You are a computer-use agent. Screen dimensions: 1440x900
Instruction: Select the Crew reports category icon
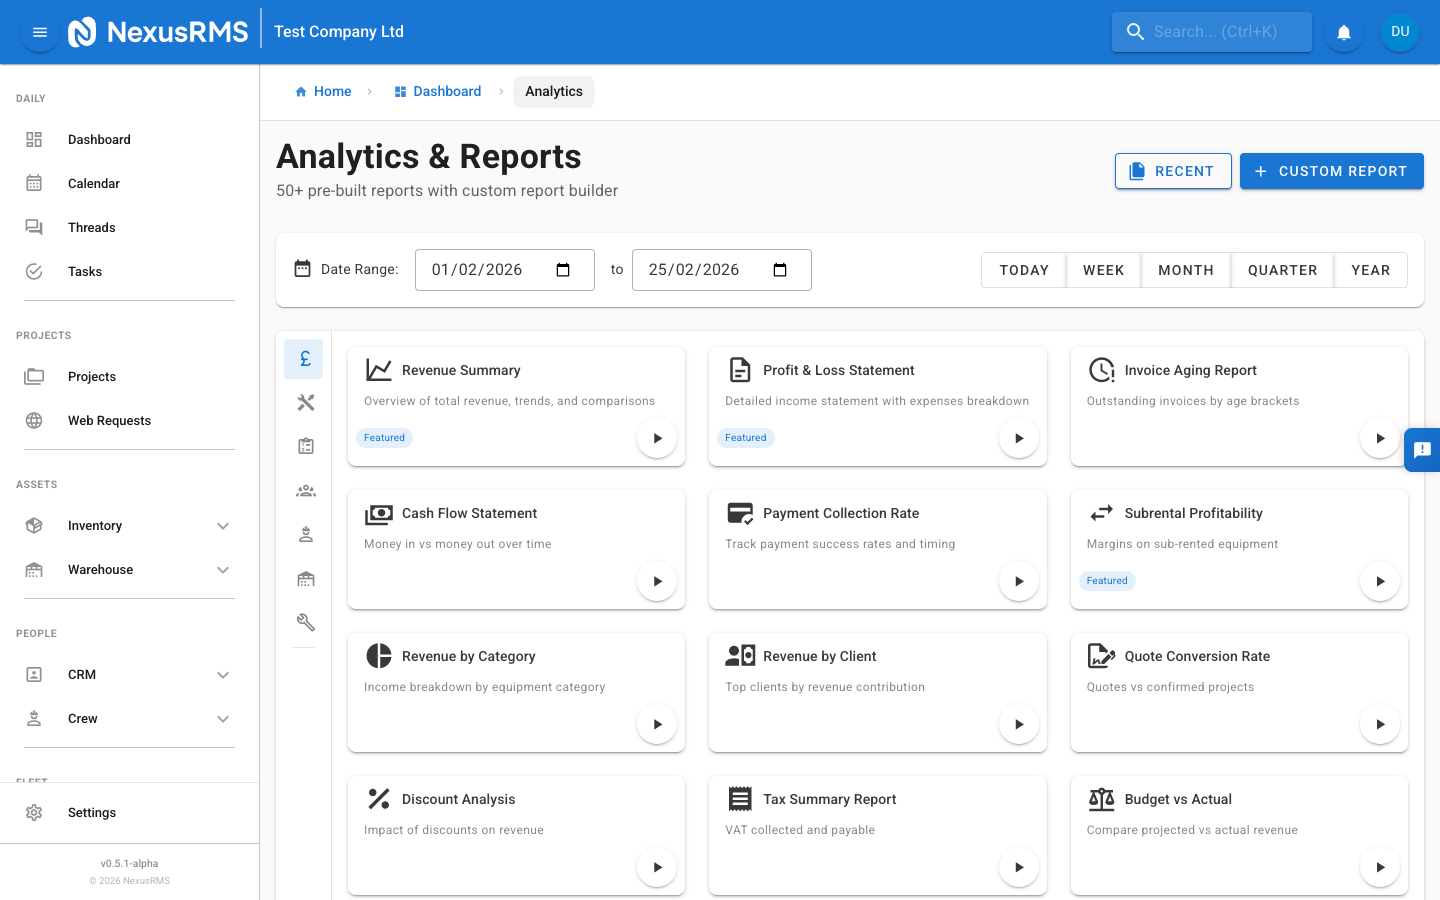304,534
